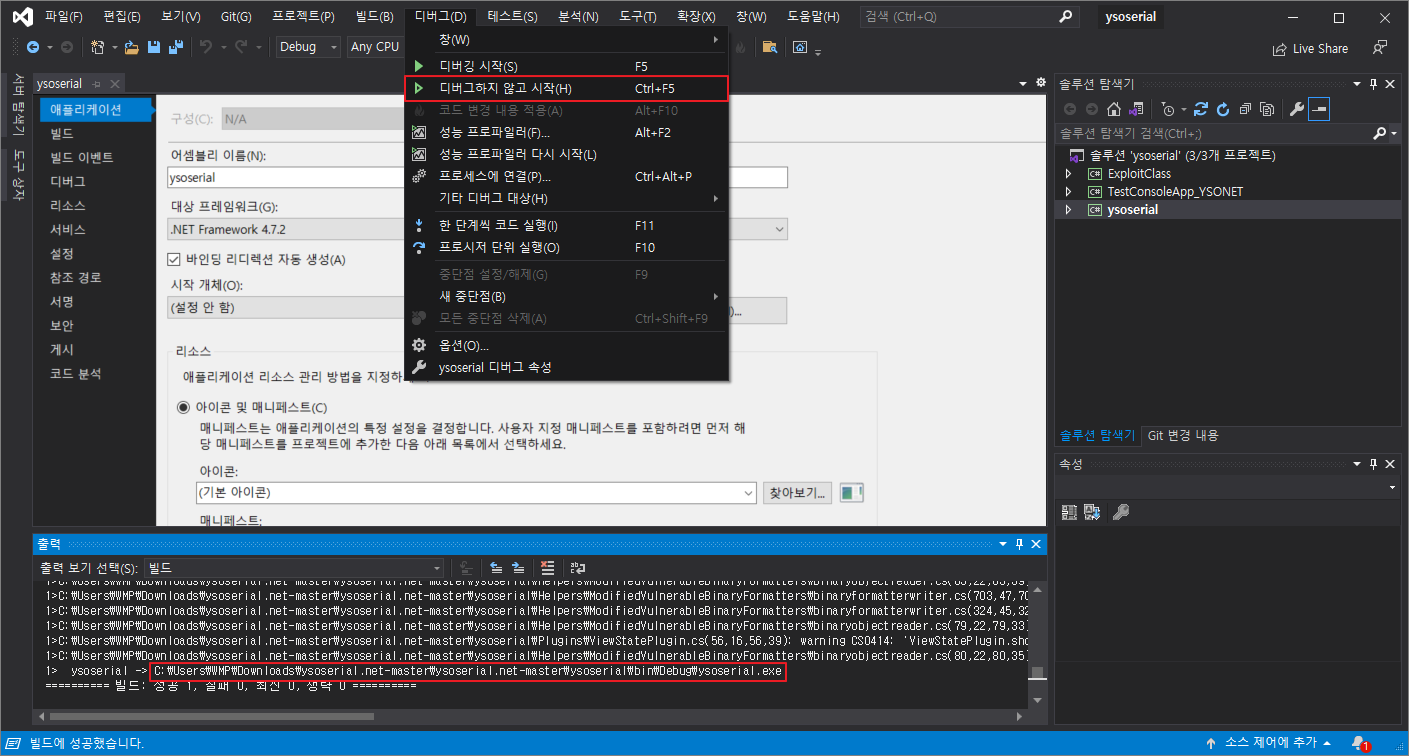This screenshot has width=1409, height=756.
Task: Click the pending changes filter clock icon
Action: [1170, 109]
